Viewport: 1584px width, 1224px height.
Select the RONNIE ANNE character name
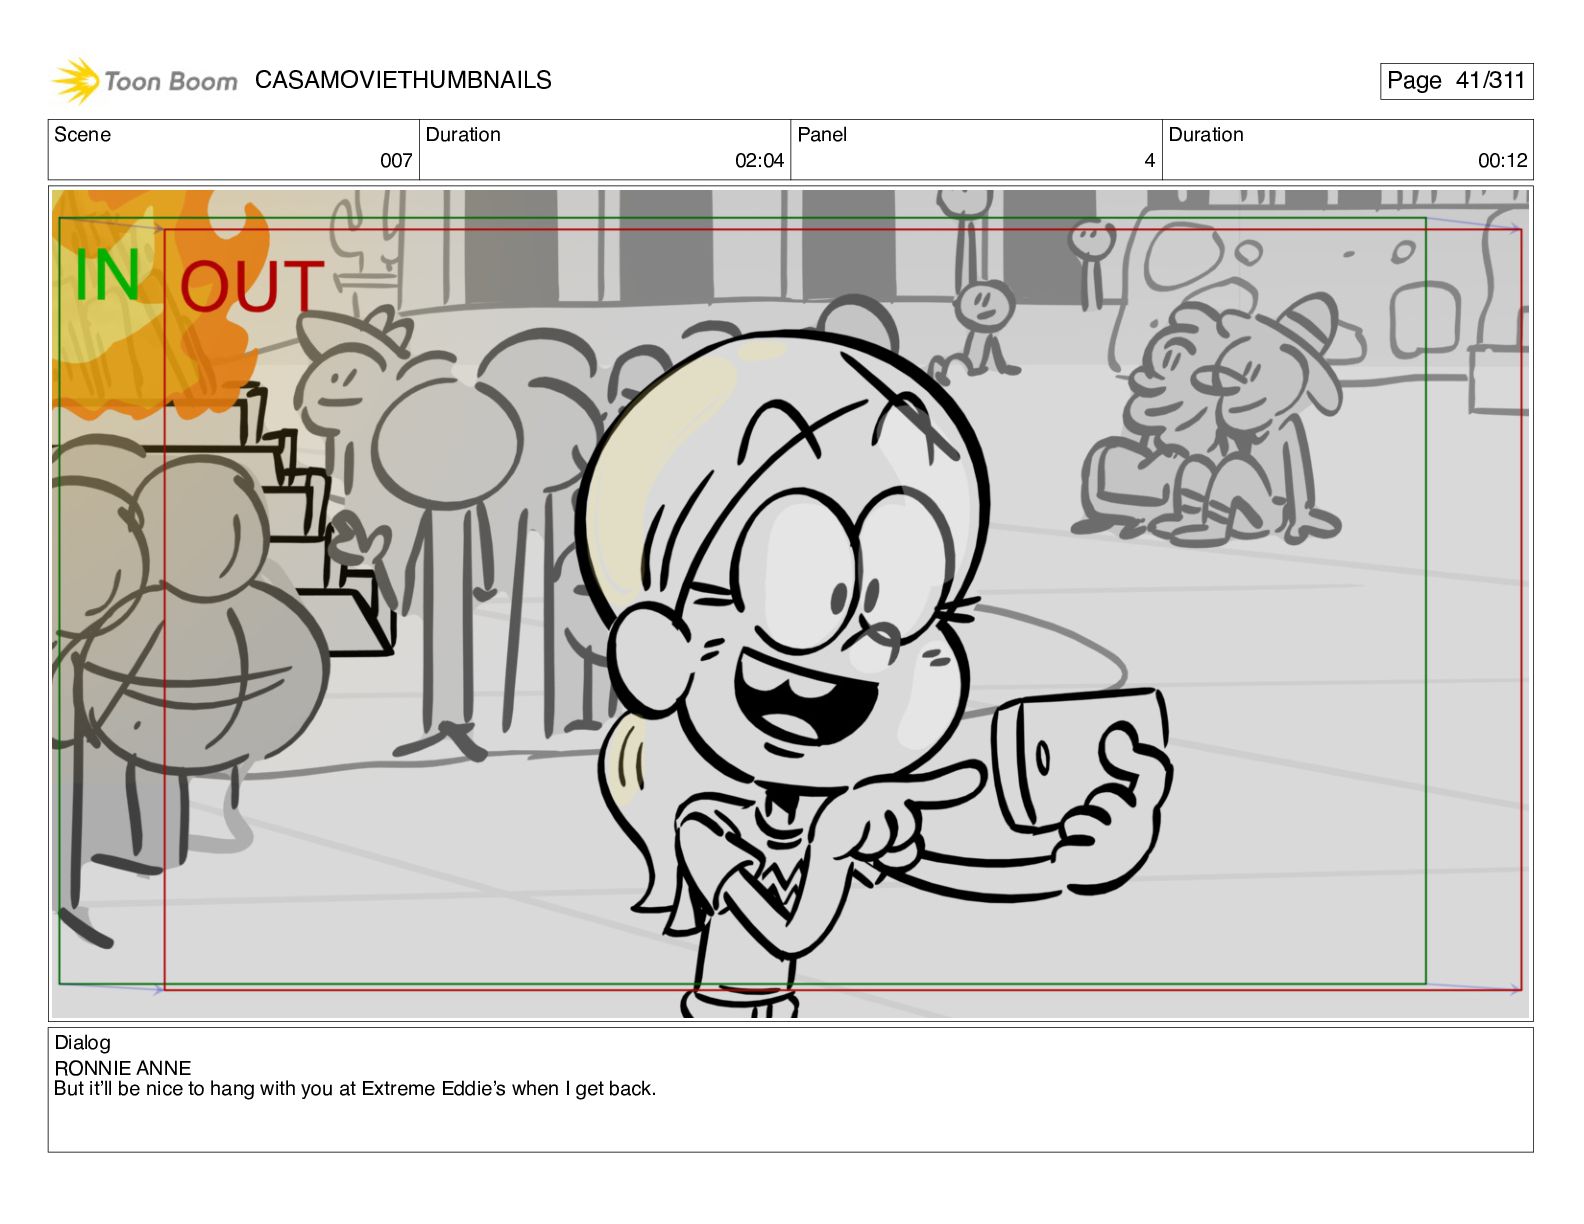pyautogui.click(x=122, y=1068)
